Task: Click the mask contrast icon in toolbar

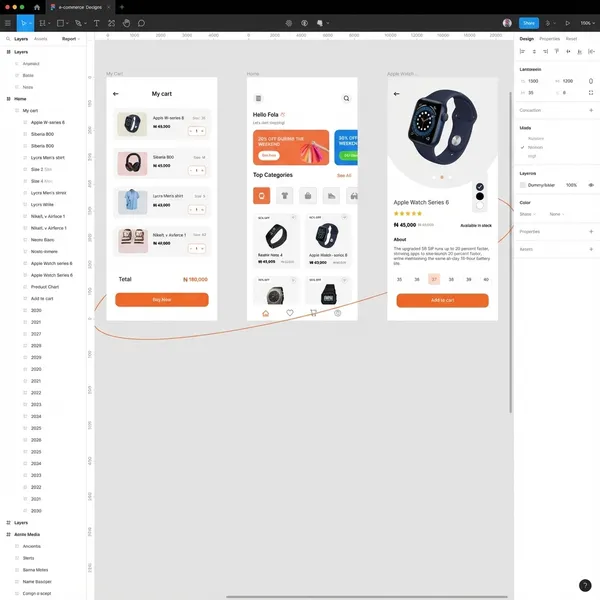Action: coord(304,23)
